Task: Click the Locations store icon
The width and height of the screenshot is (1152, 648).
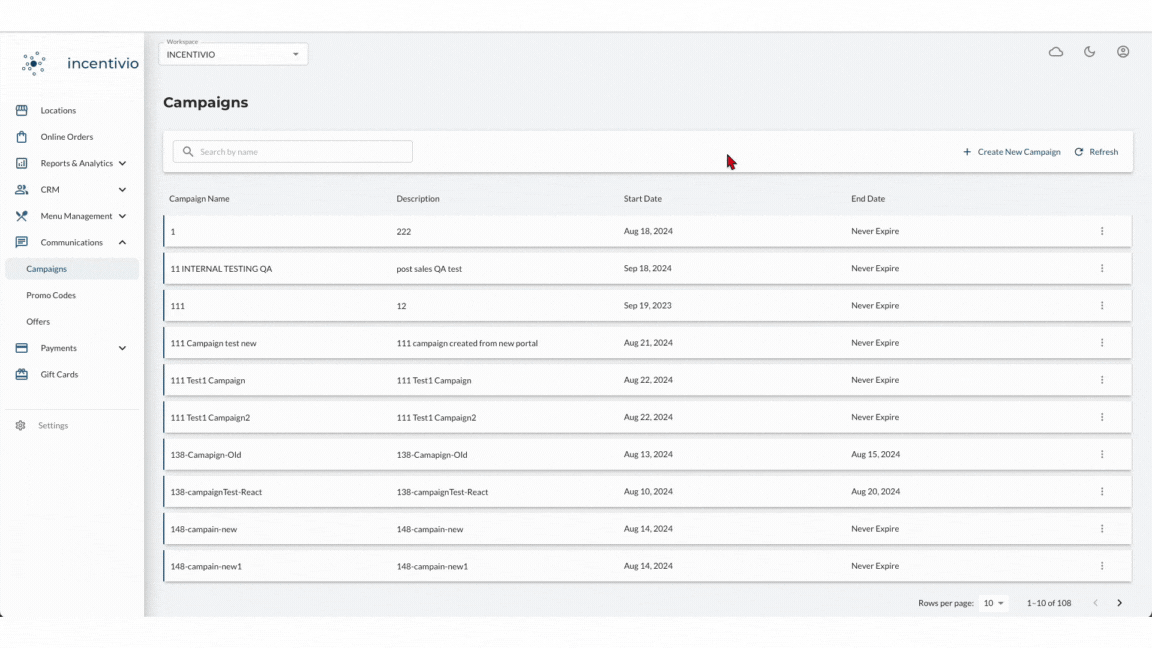Action: pyautogui.click(x=21, y=110)
